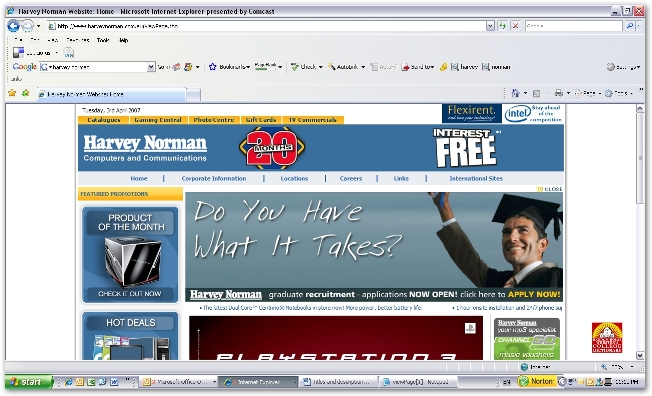The width and height of the screenshot is (652, 396).
Task: Click the Print icon in command bar
Action: pyautogui.click(x=558, y=93)
